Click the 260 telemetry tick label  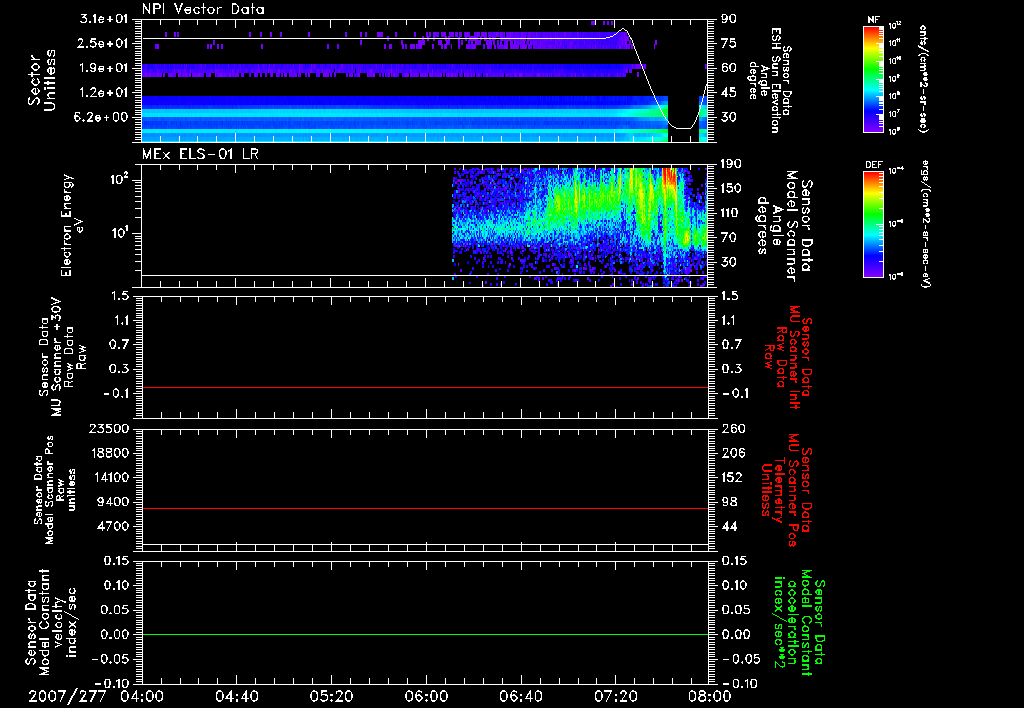click(731, 428)
